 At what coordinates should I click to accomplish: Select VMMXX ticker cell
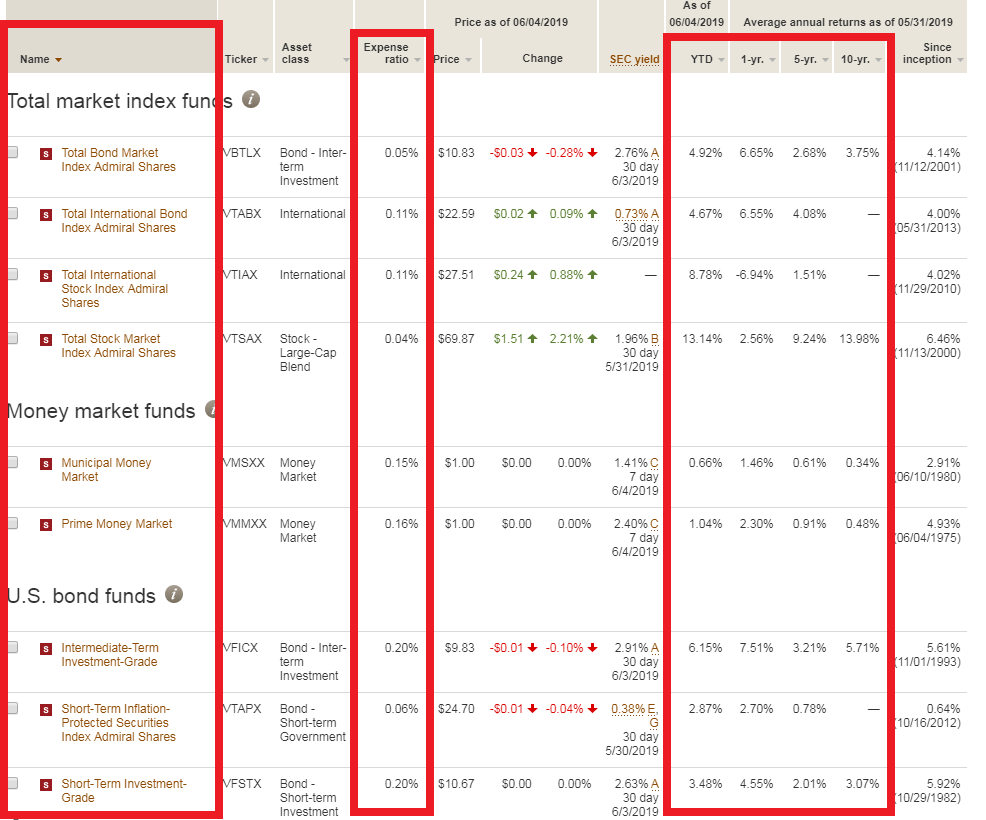(245, 523)
